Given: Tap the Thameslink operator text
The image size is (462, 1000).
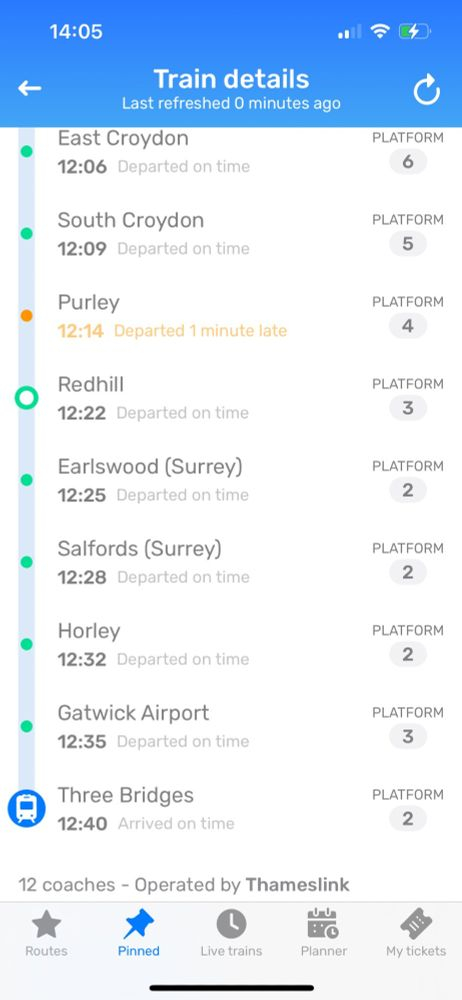Looking at the screenshot, I should pos(297,885).
